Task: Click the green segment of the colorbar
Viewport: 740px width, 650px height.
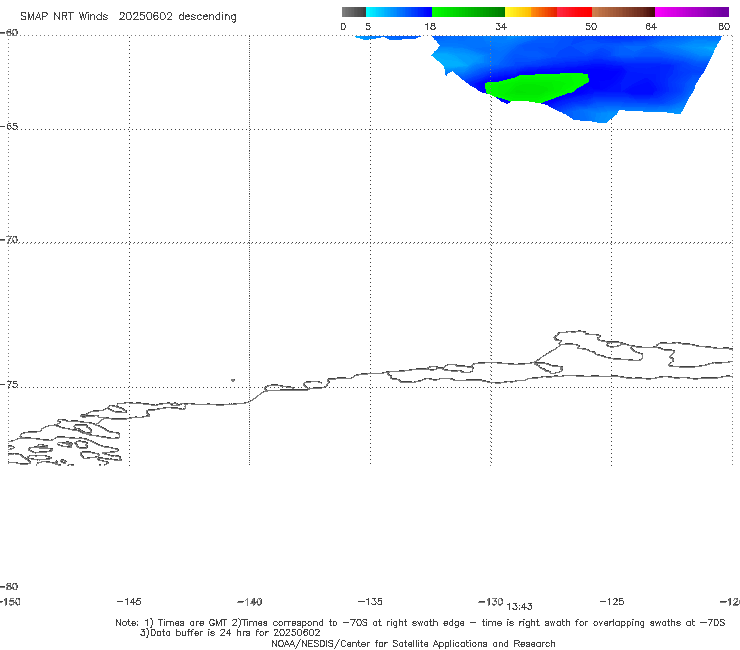Action: click(468, 12)
